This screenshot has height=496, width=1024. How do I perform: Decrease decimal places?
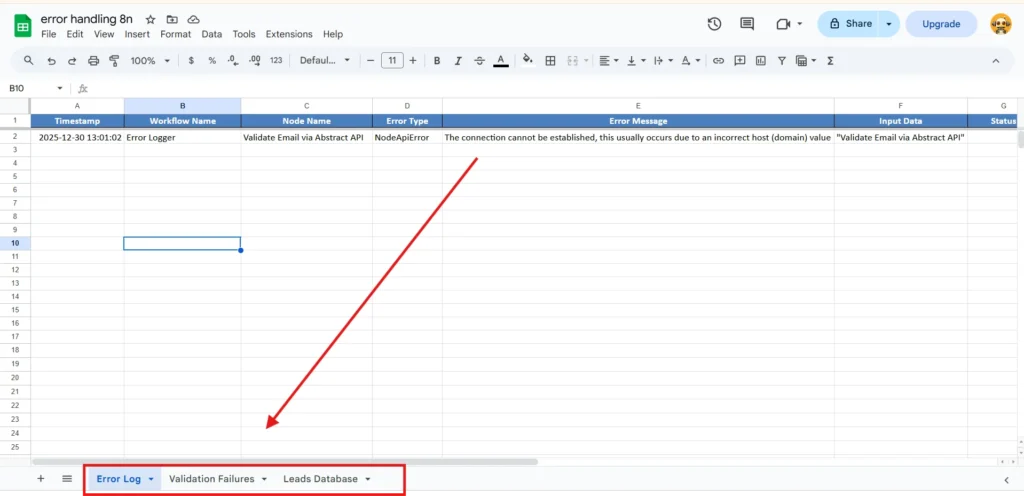[233, 61]
